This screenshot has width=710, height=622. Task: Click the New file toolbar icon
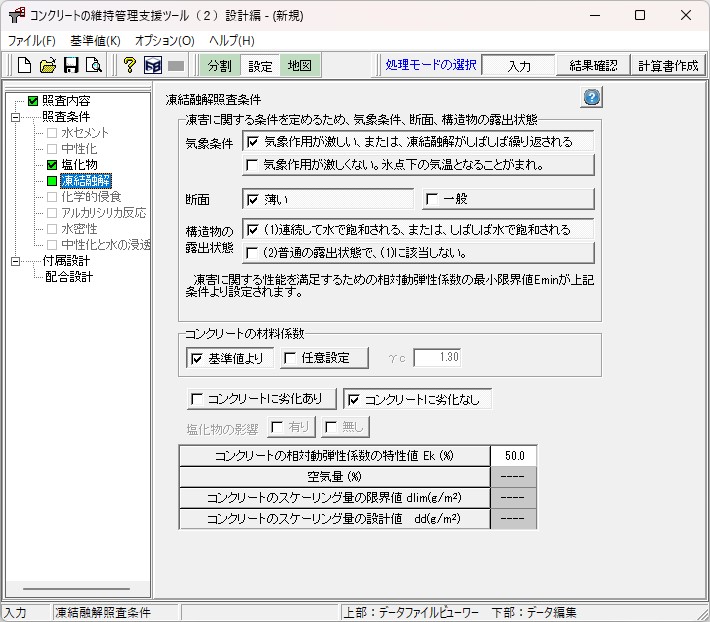pyautogui.click(x=24, y=66)
